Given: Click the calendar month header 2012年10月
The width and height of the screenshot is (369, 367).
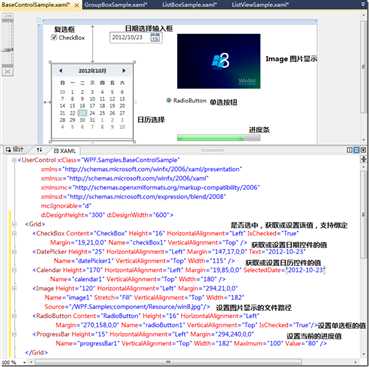Looking at the screenshot, I should coord(92,71).
